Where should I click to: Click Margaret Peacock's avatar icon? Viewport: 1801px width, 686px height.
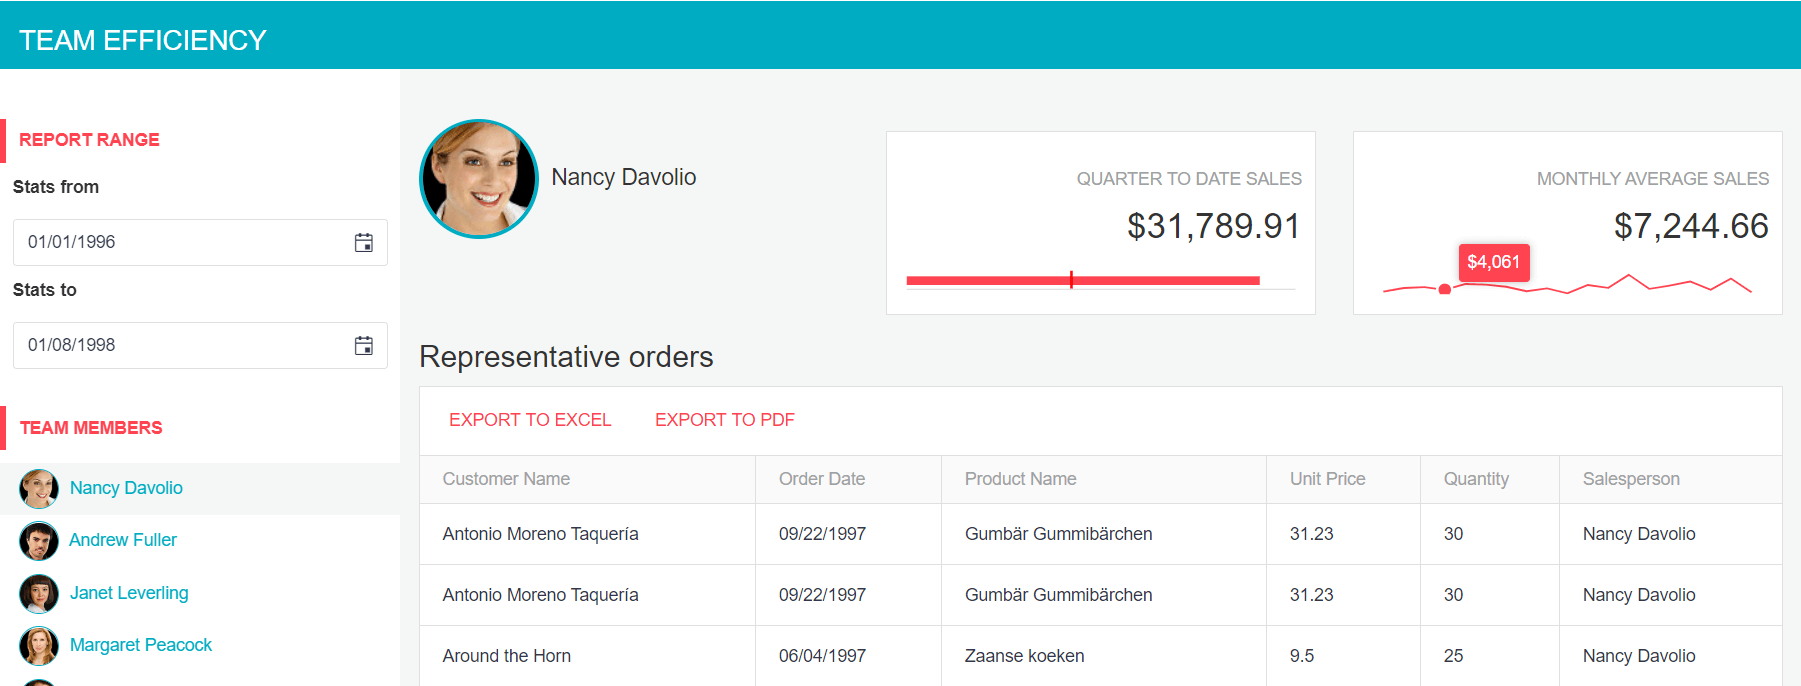click(39, 646)
